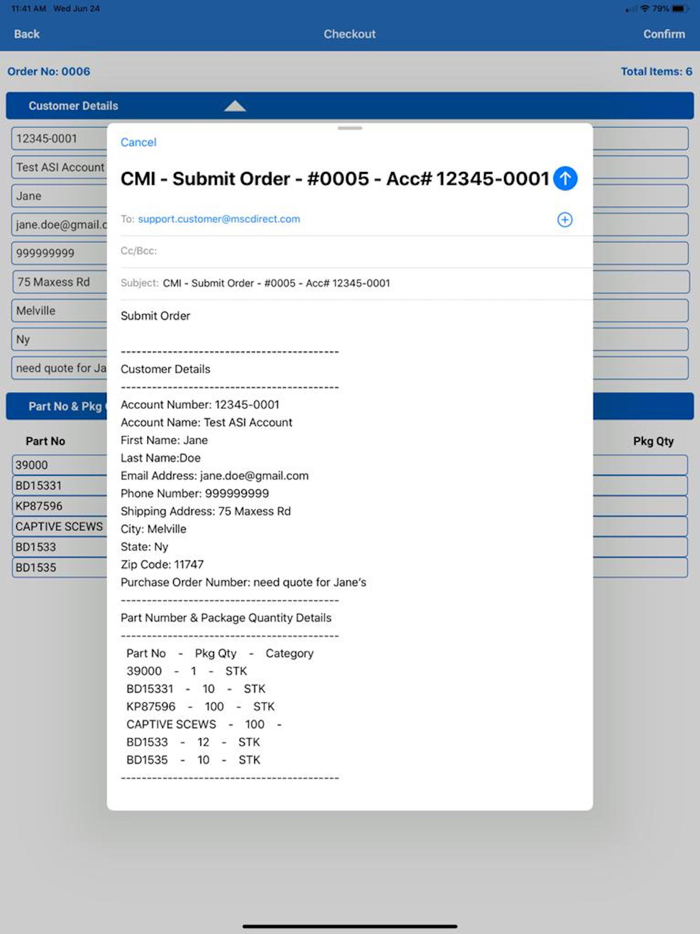Image resolution: width=700 pixels, height=934 pixels.
Task: Tap Account Number: 12345-0001 in email body
Action: tap(200, 405)
